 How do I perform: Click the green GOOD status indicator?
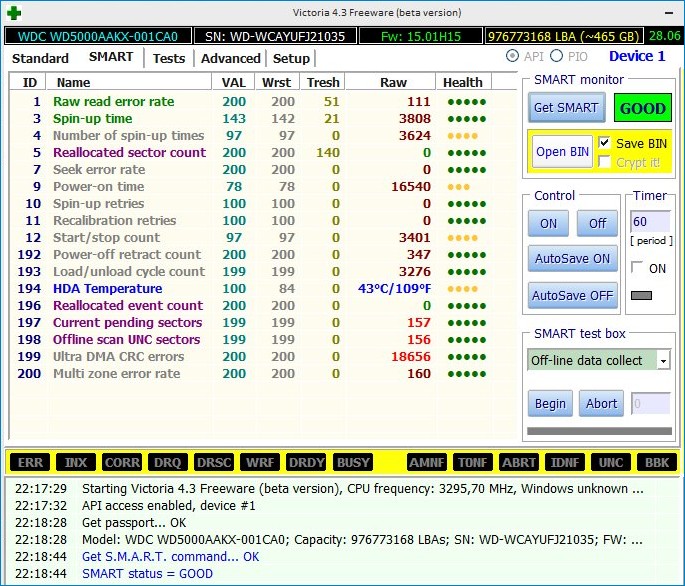(x=643, y=108)
